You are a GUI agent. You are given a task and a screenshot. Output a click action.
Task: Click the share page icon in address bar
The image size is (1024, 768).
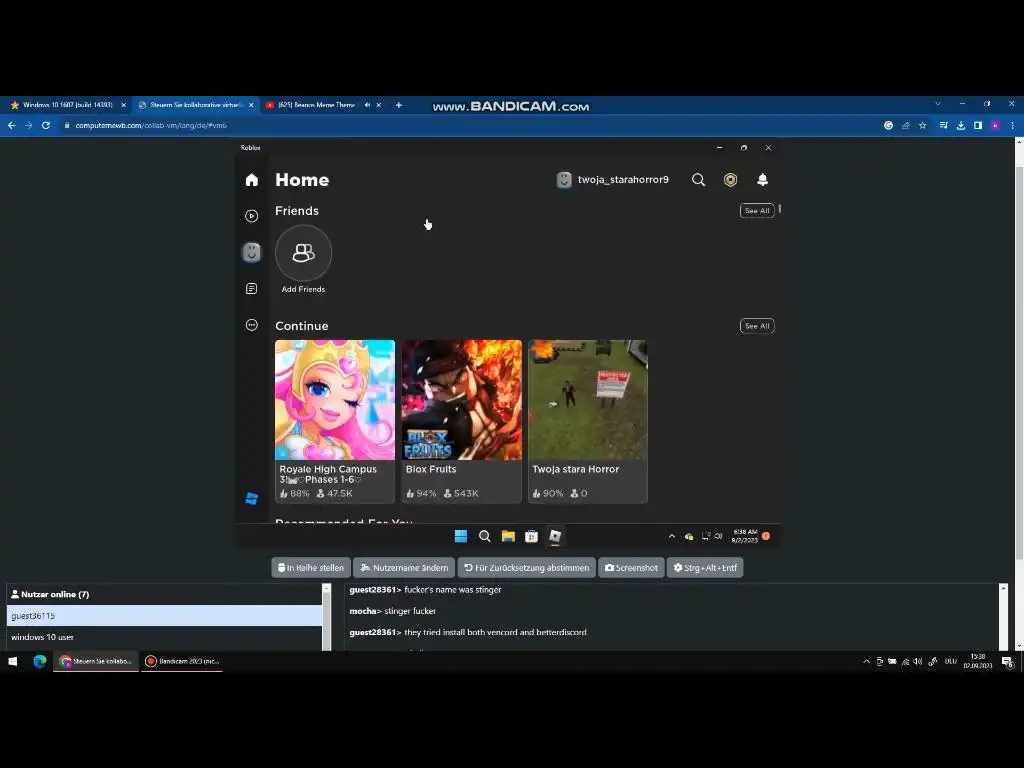(906, 125)
